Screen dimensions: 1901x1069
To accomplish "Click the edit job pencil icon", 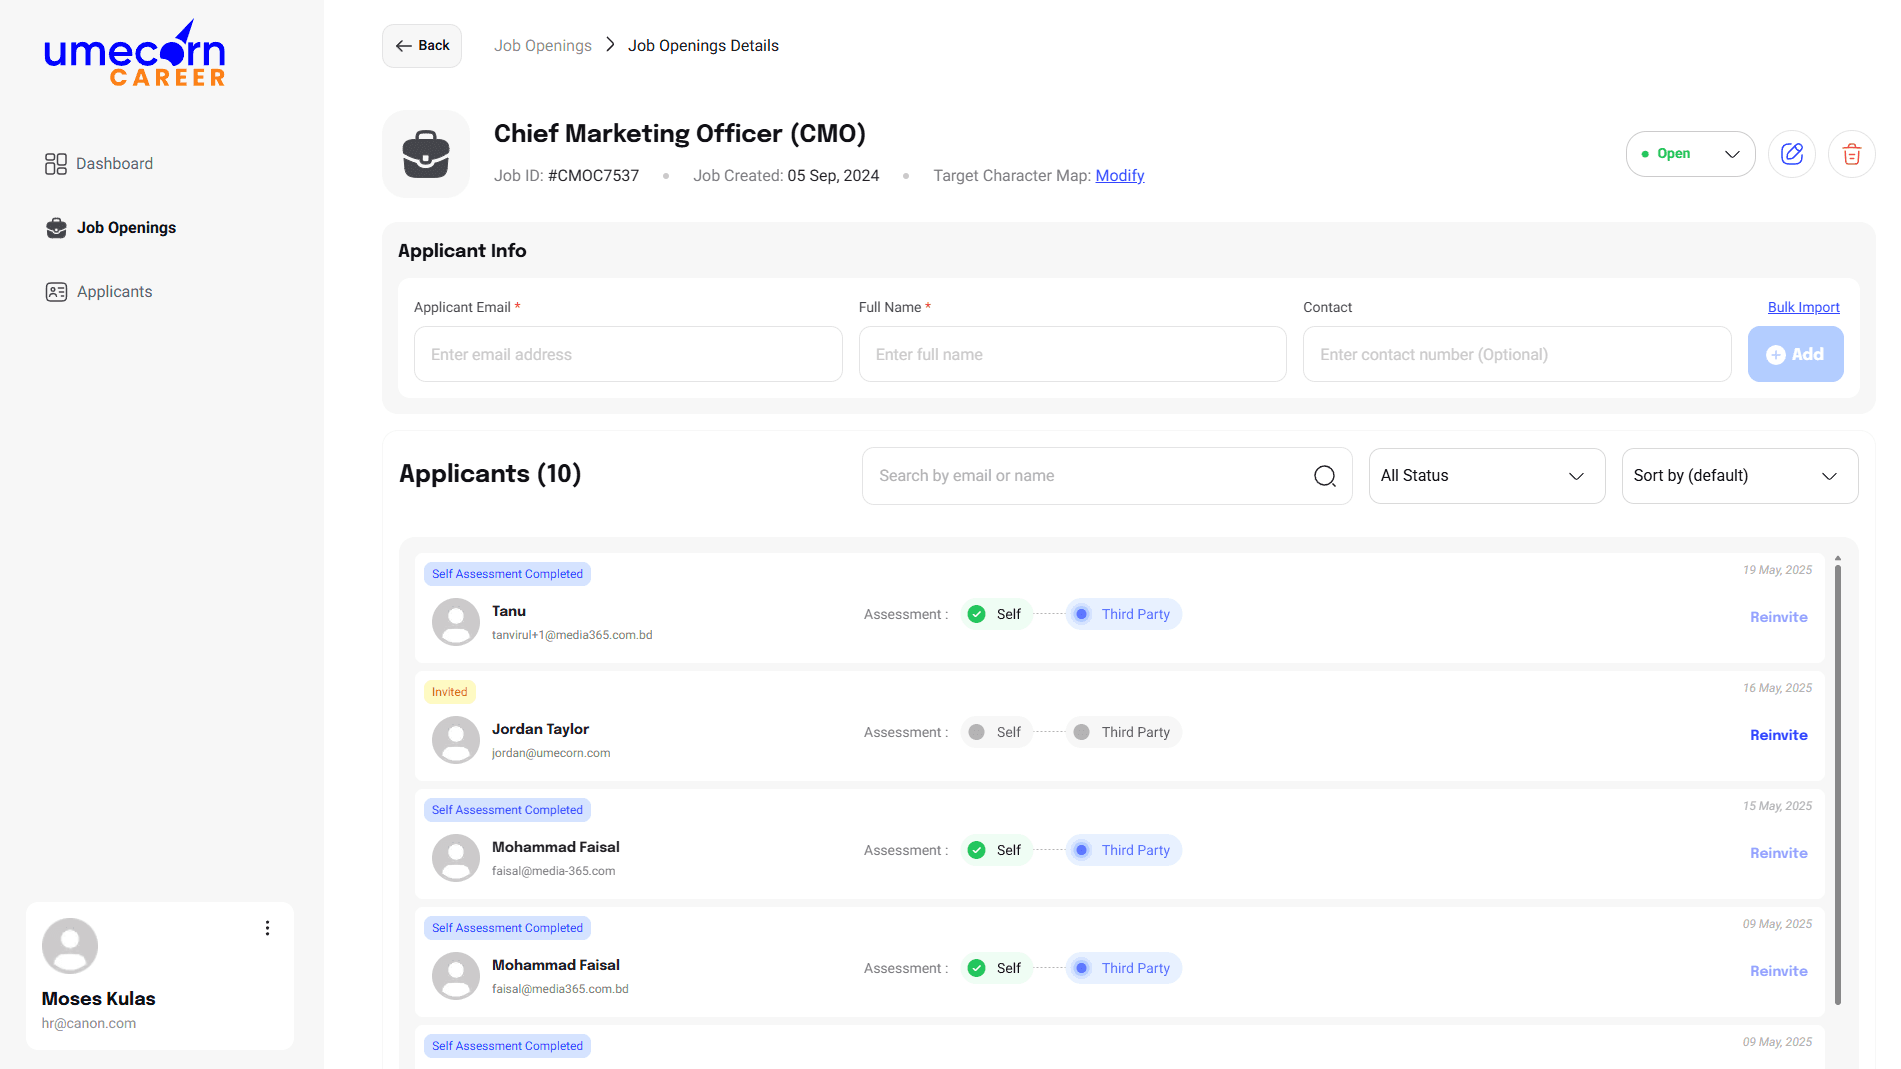I will coord(1791,154).
